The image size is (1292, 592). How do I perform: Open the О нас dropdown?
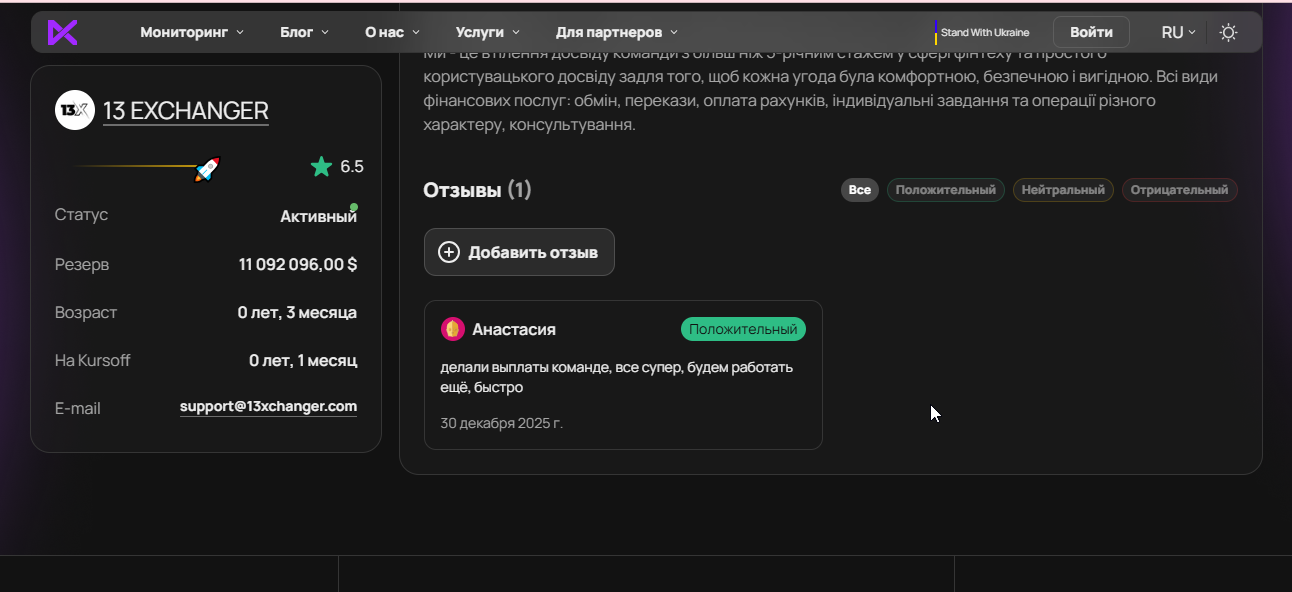point(392,32)
